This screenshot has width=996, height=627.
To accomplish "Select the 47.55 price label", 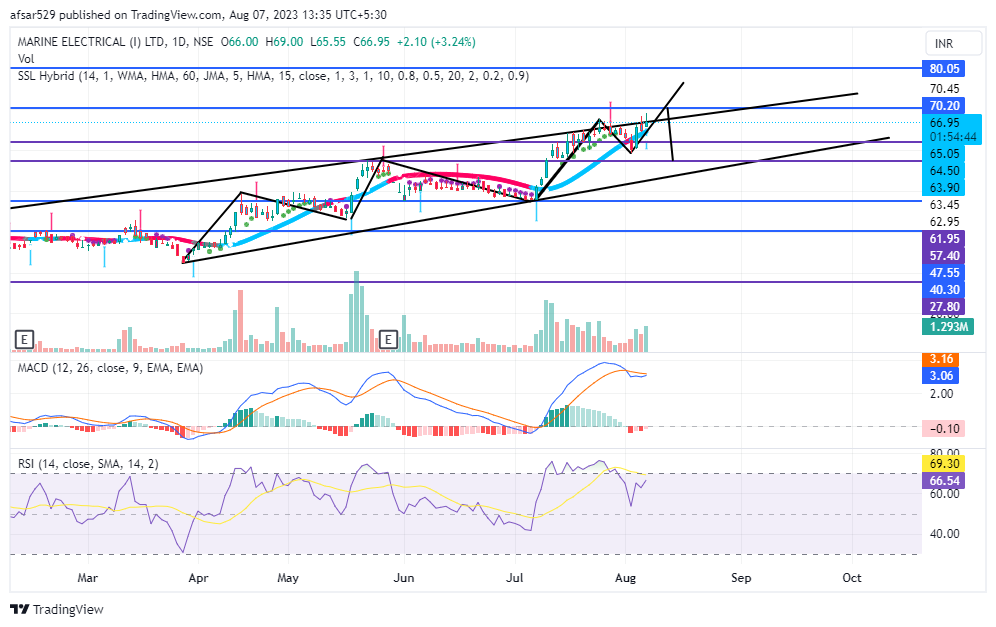I will coord(944,273).
